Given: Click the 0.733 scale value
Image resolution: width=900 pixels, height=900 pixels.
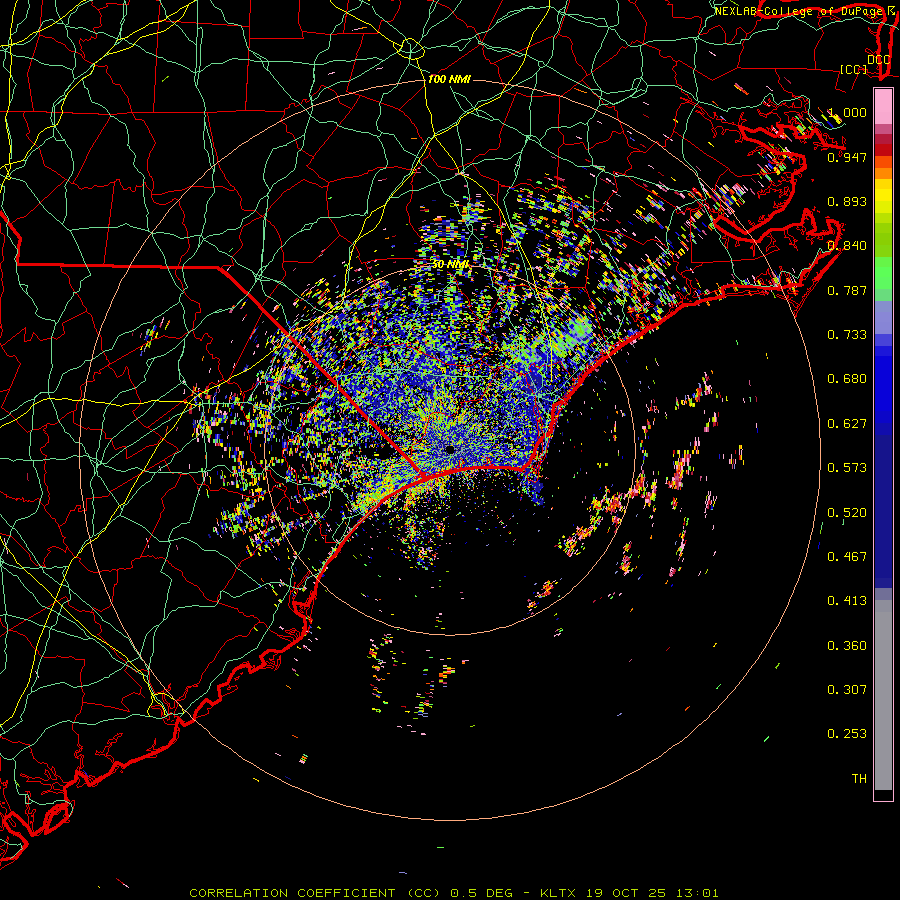Looking at the screenshot, I should [847, 335].
